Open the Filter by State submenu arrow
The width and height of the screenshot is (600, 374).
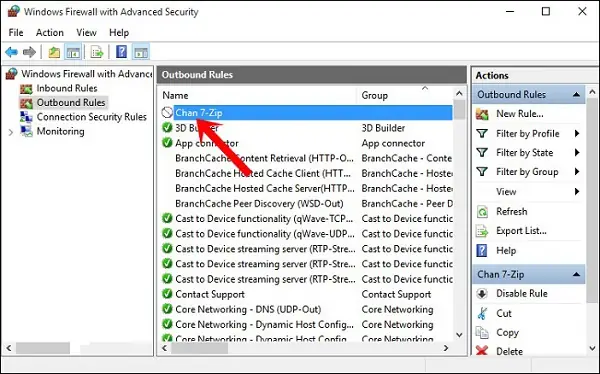point(577,152)
